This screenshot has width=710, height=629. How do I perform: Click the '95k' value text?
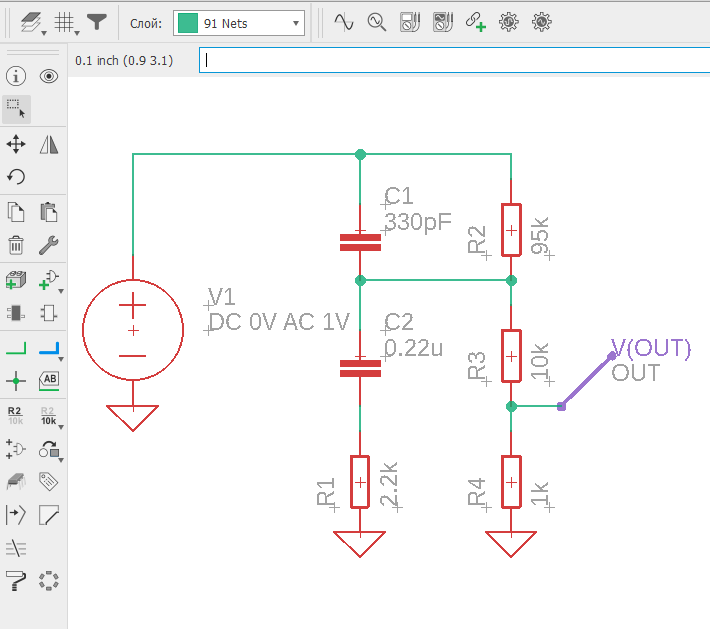[x=540, y=236]
